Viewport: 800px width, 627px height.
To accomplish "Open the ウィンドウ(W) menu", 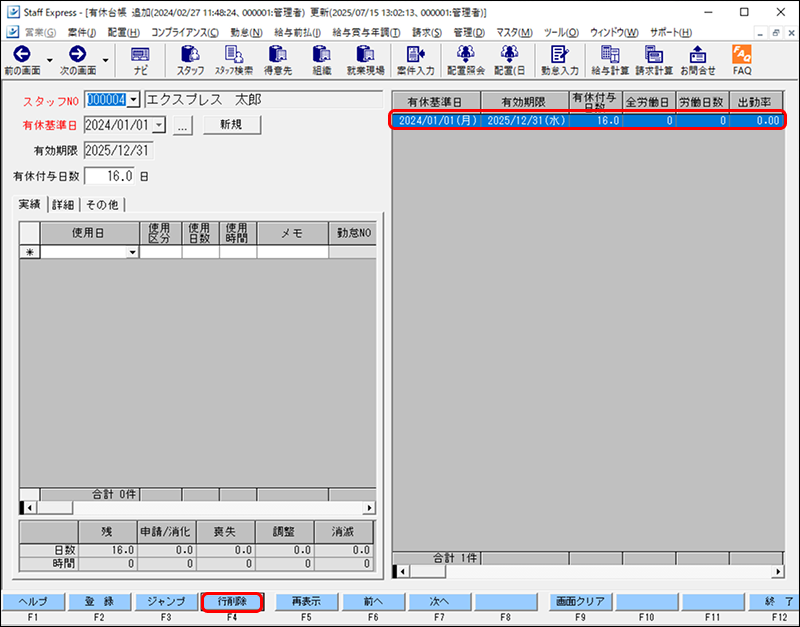I will 614,32.
